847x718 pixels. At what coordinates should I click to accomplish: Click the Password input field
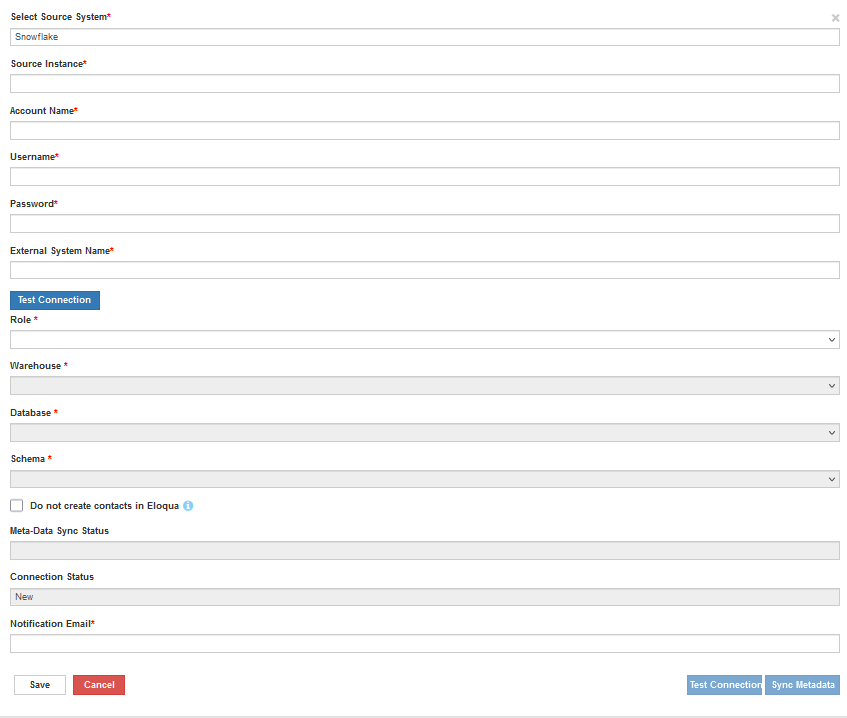424,223
